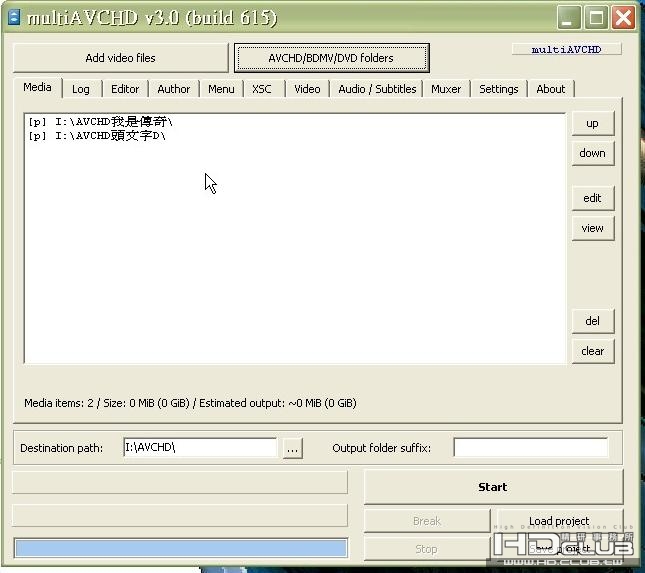Open the Video tab

click(x=307, y=89)
